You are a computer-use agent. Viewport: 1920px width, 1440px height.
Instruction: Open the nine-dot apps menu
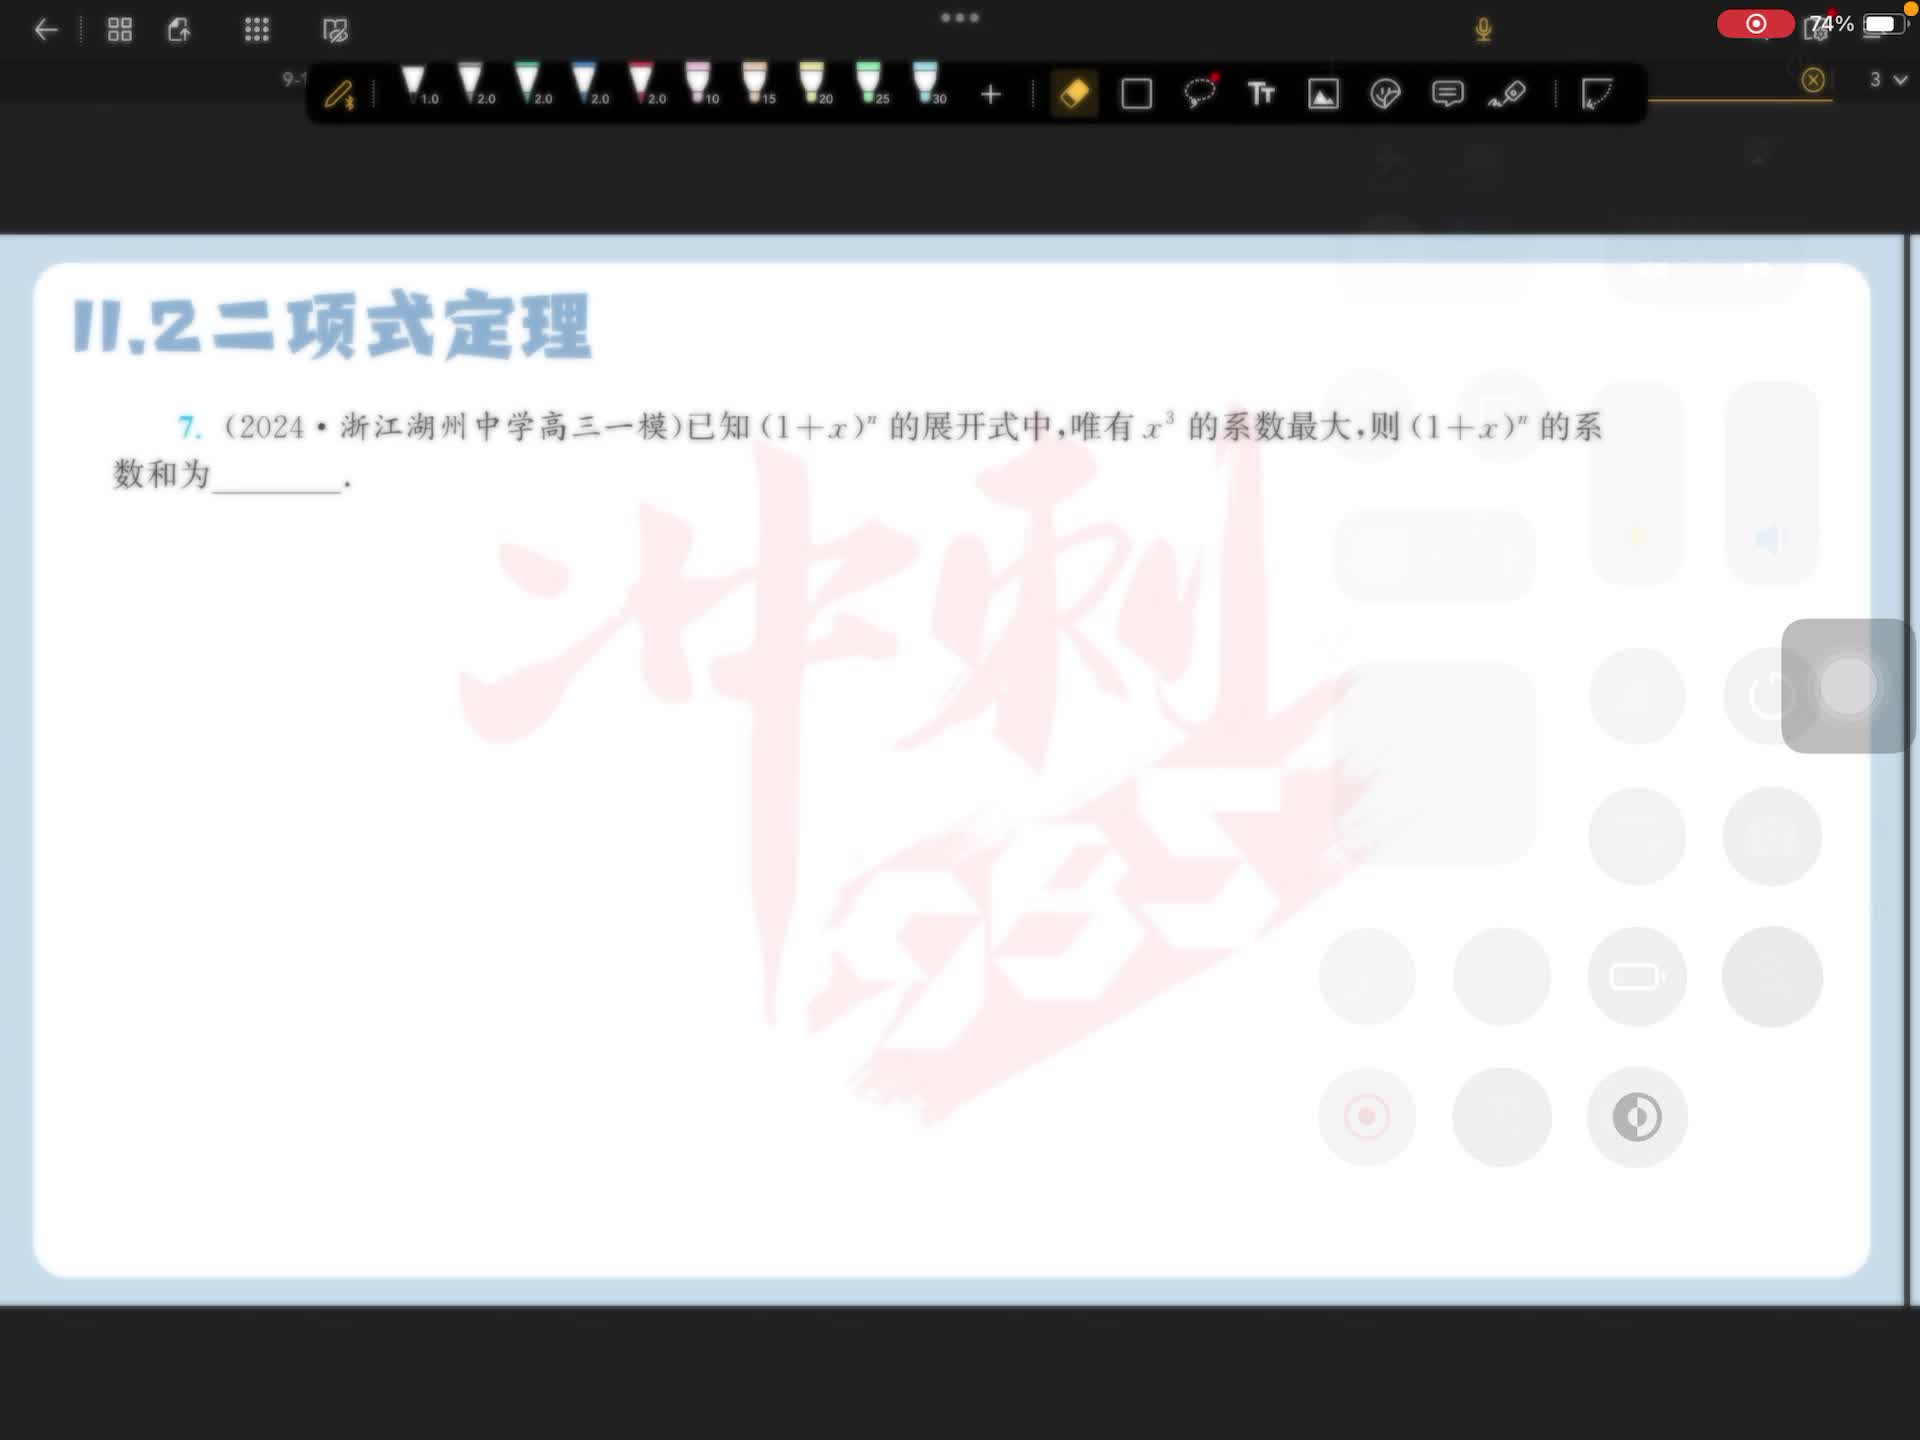(x=257, y=30)
